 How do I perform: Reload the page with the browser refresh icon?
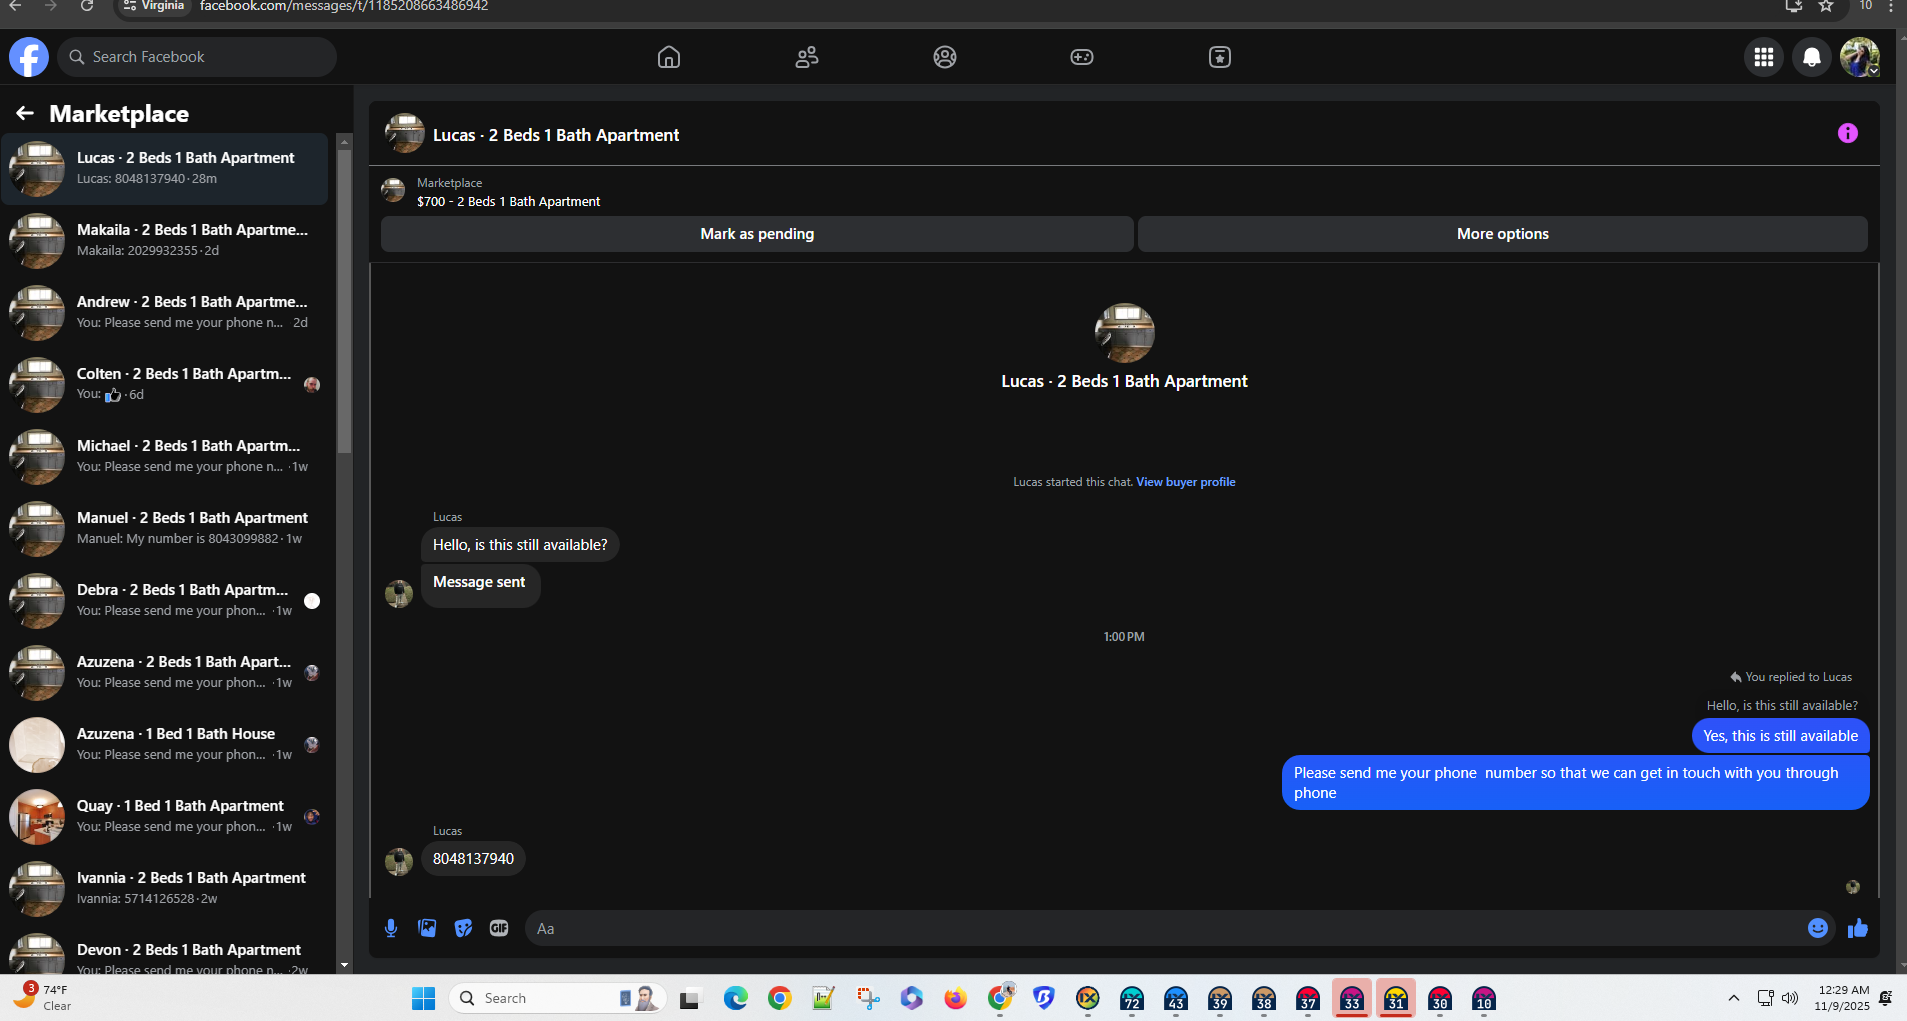[x=87, y=6]
